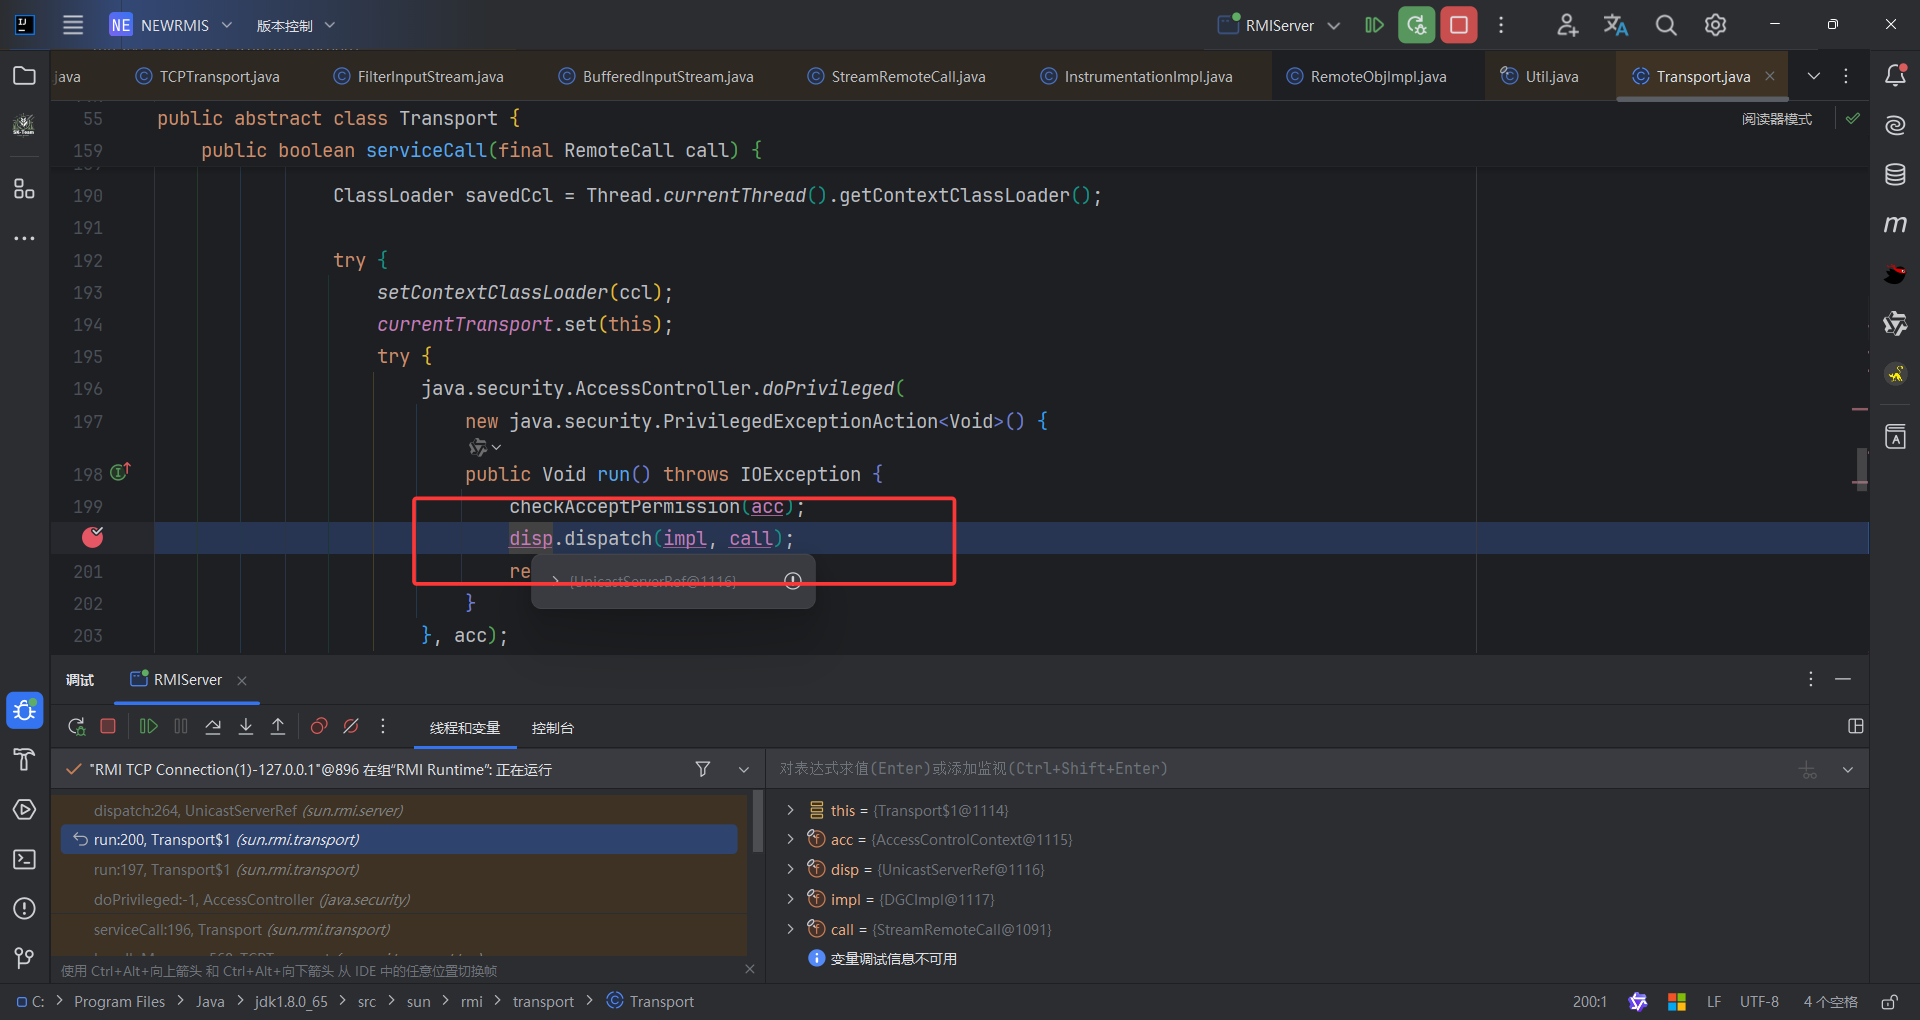1920x1020 pixels.
Task: Open the Services tool window icon
Action: [x=24, y=810]
